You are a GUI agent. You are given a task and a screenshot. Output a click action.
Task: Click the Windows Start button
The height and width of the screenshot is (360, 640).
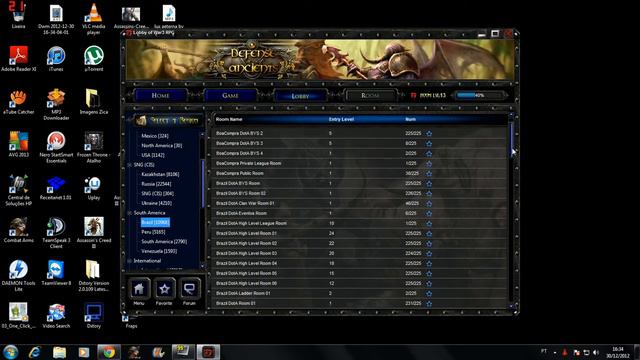11,352
